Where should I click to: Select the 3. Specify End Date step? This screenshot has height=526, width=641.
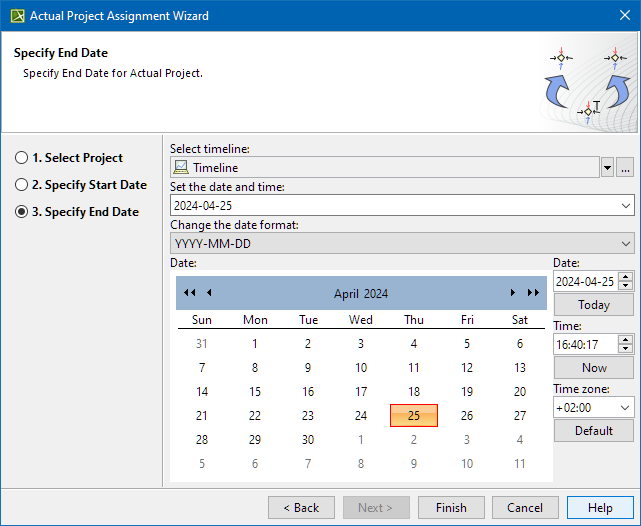[22, 212]
